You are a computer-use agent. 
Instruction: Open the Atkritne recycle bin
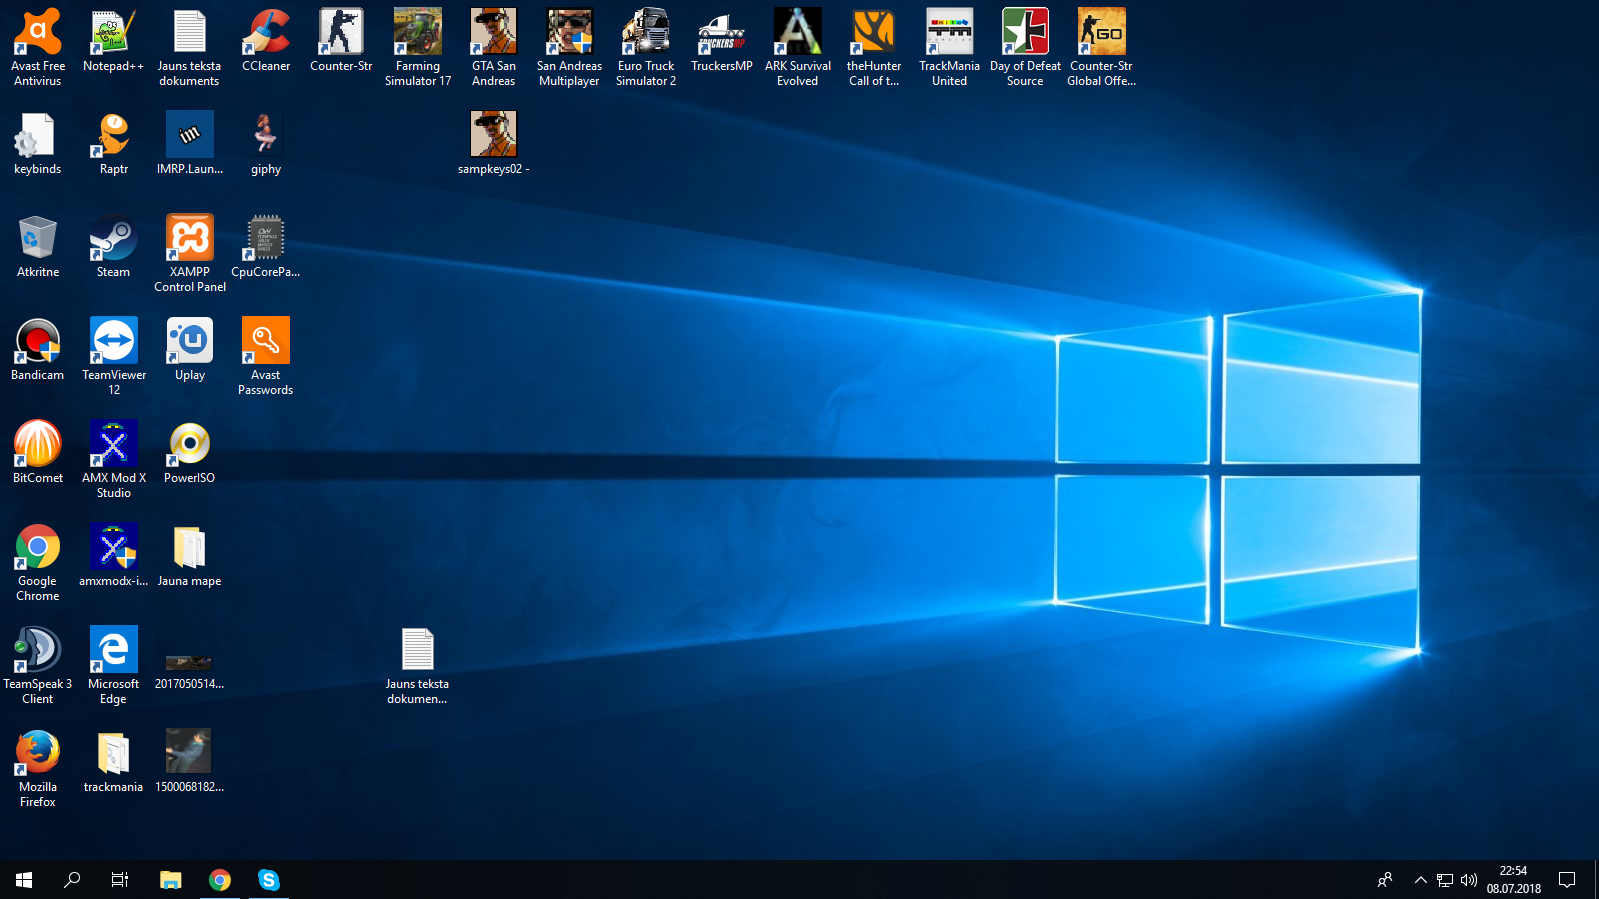38,246
